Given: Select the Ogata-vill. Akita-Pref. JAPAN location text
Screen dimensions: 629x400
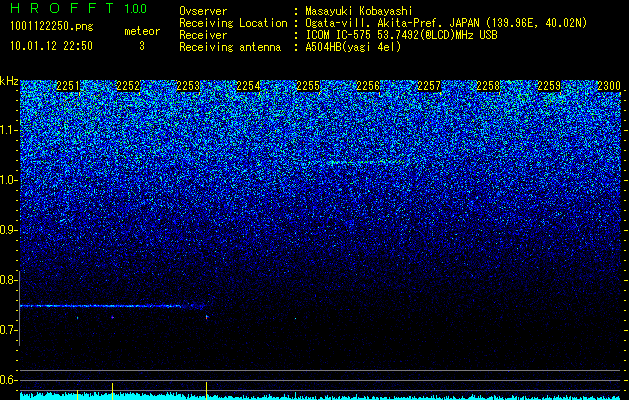Looking at the screenshot, I should tap(446, 23).
